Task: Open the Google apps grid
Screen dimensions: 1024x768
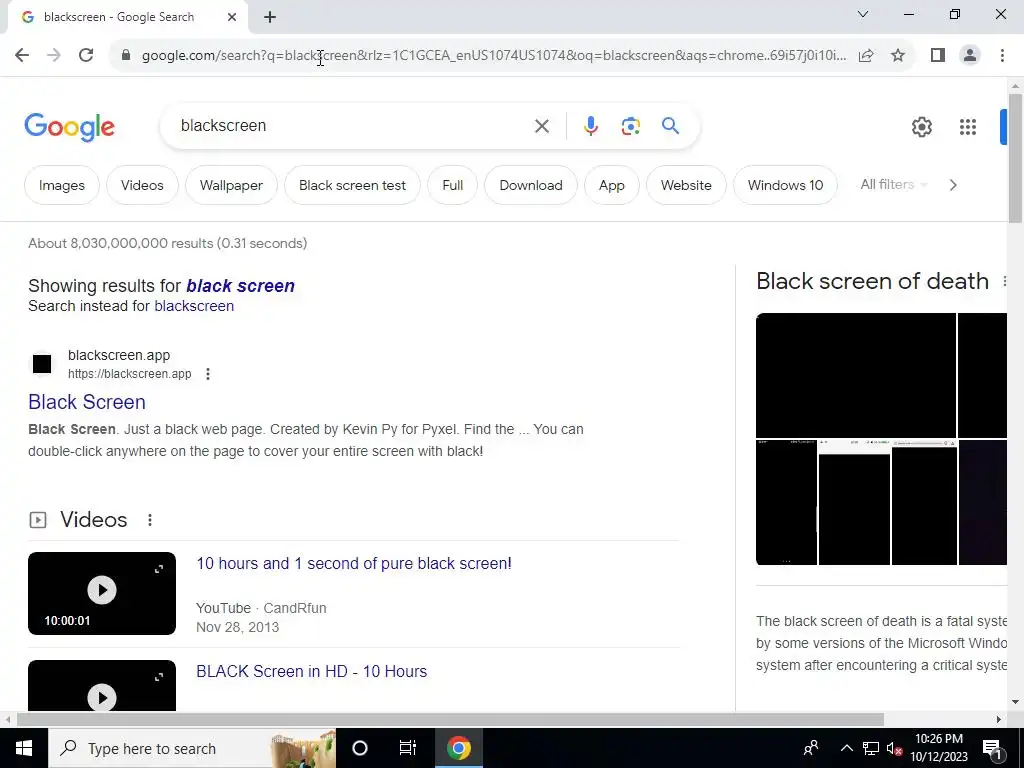Action: tap(968, 127)
